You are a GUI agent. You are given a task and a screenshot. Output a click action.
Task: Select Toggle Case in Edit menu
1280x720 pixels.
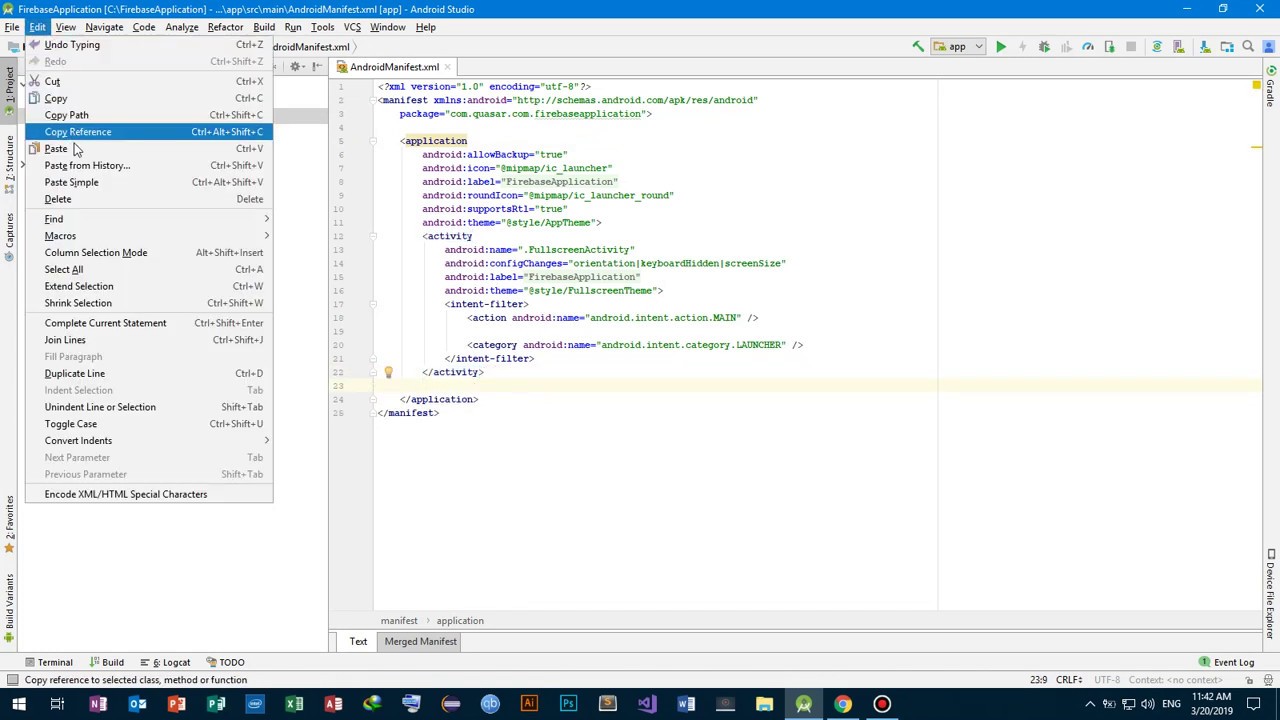pyautogui.click(x=149, y=424)
